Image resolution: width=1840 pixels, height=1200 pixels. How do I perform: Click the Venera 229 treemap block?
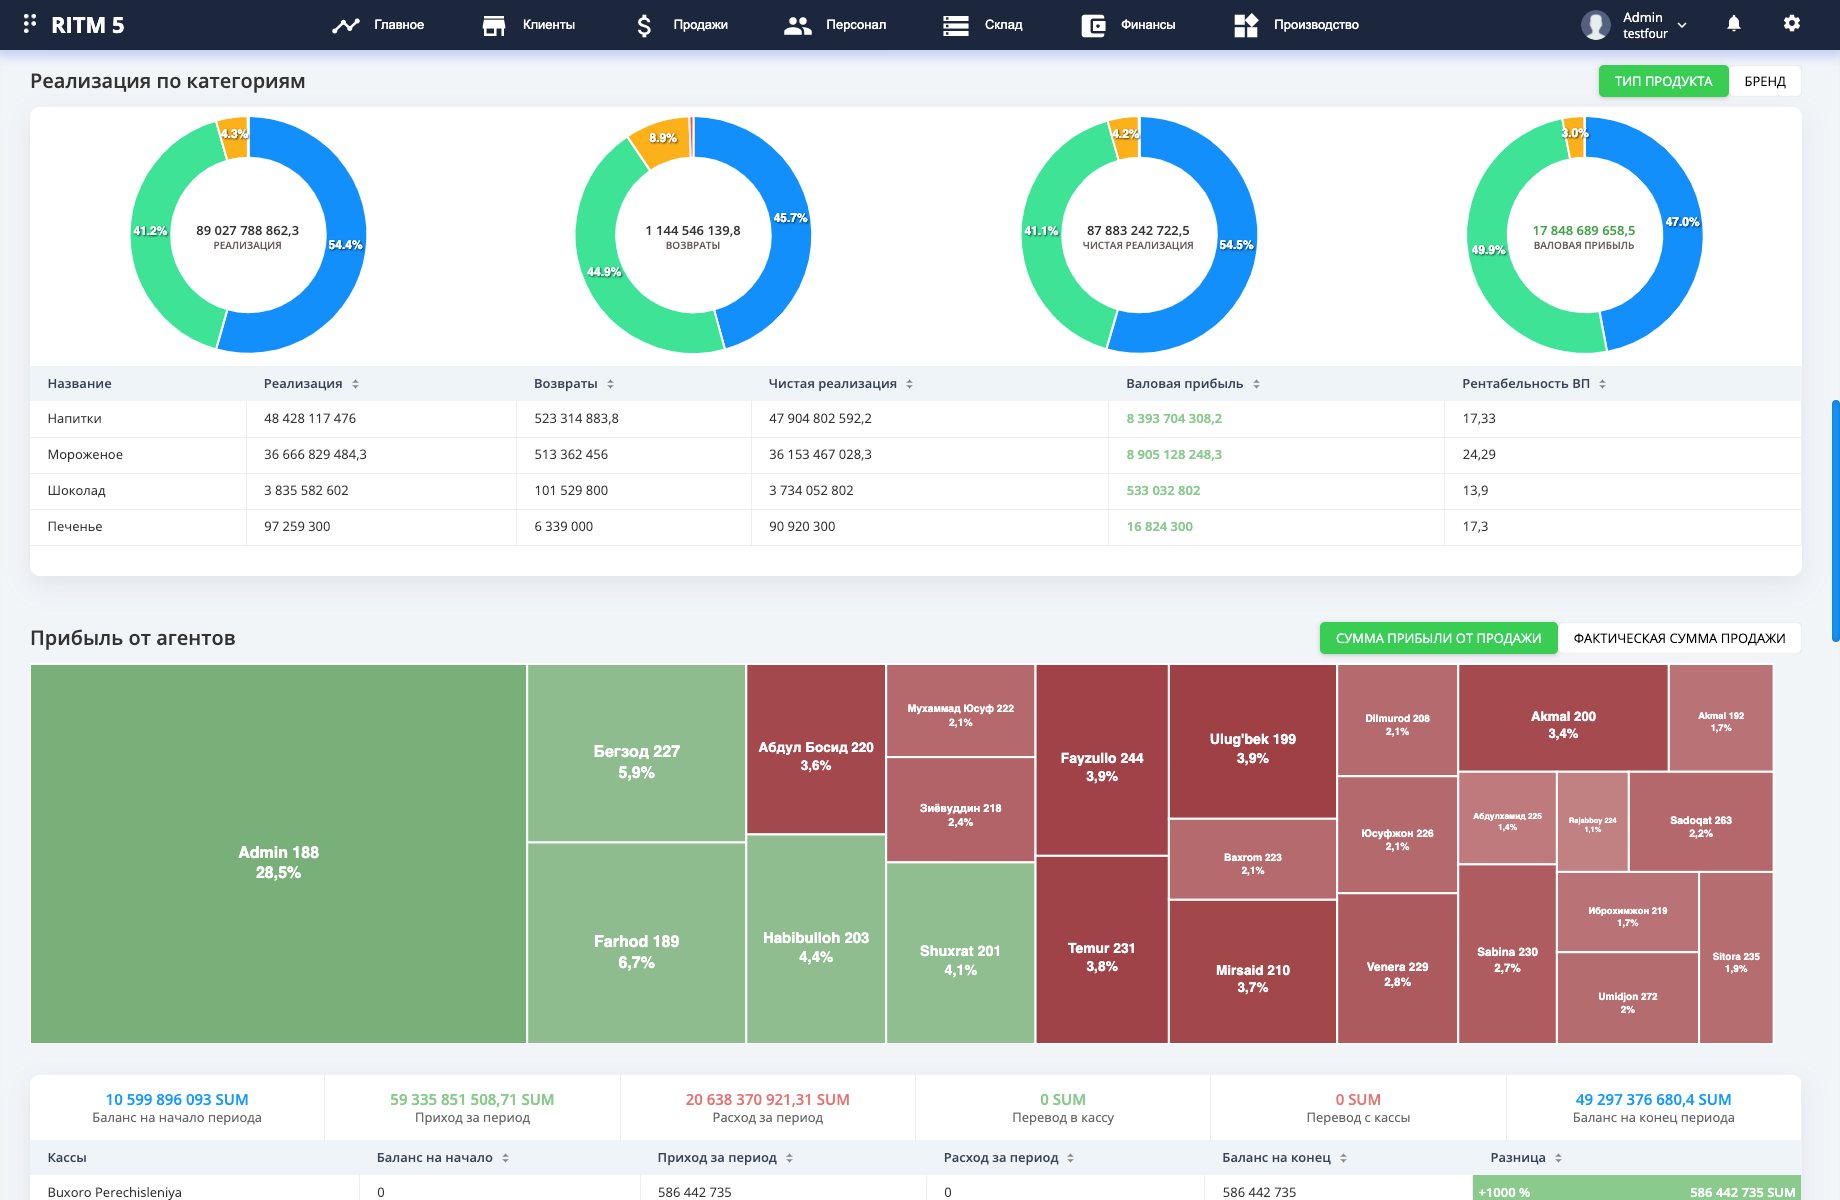(x=1397, y=969)
